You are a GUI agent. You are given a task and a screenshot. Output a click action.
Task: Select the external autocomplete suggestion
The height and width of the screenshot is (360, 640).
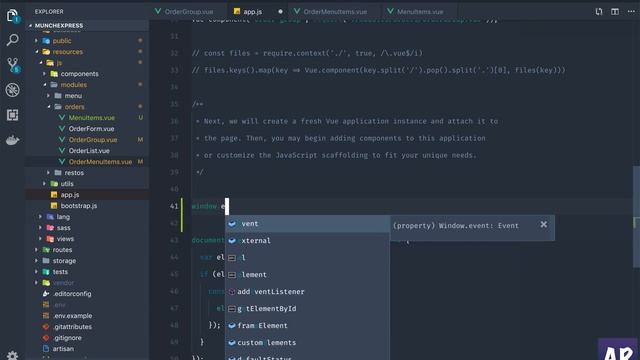pyautogui.click(x=307, y=241)
